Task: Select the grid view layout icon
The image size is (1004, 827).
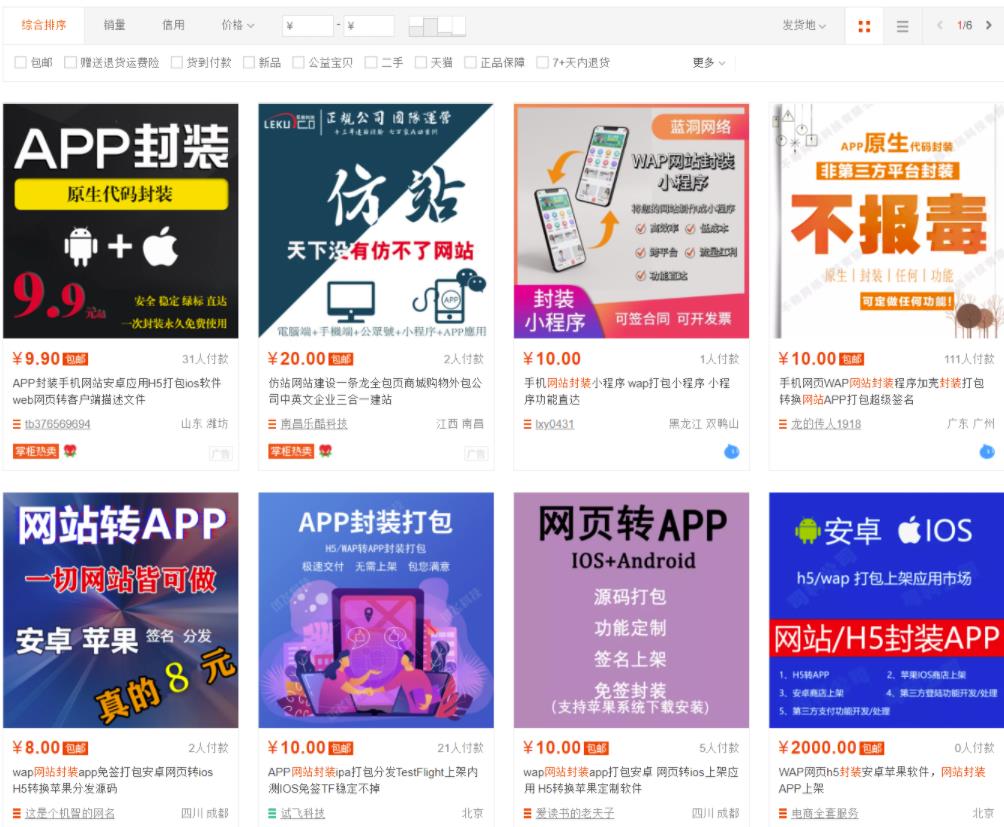Action: [x=864, y=25]
